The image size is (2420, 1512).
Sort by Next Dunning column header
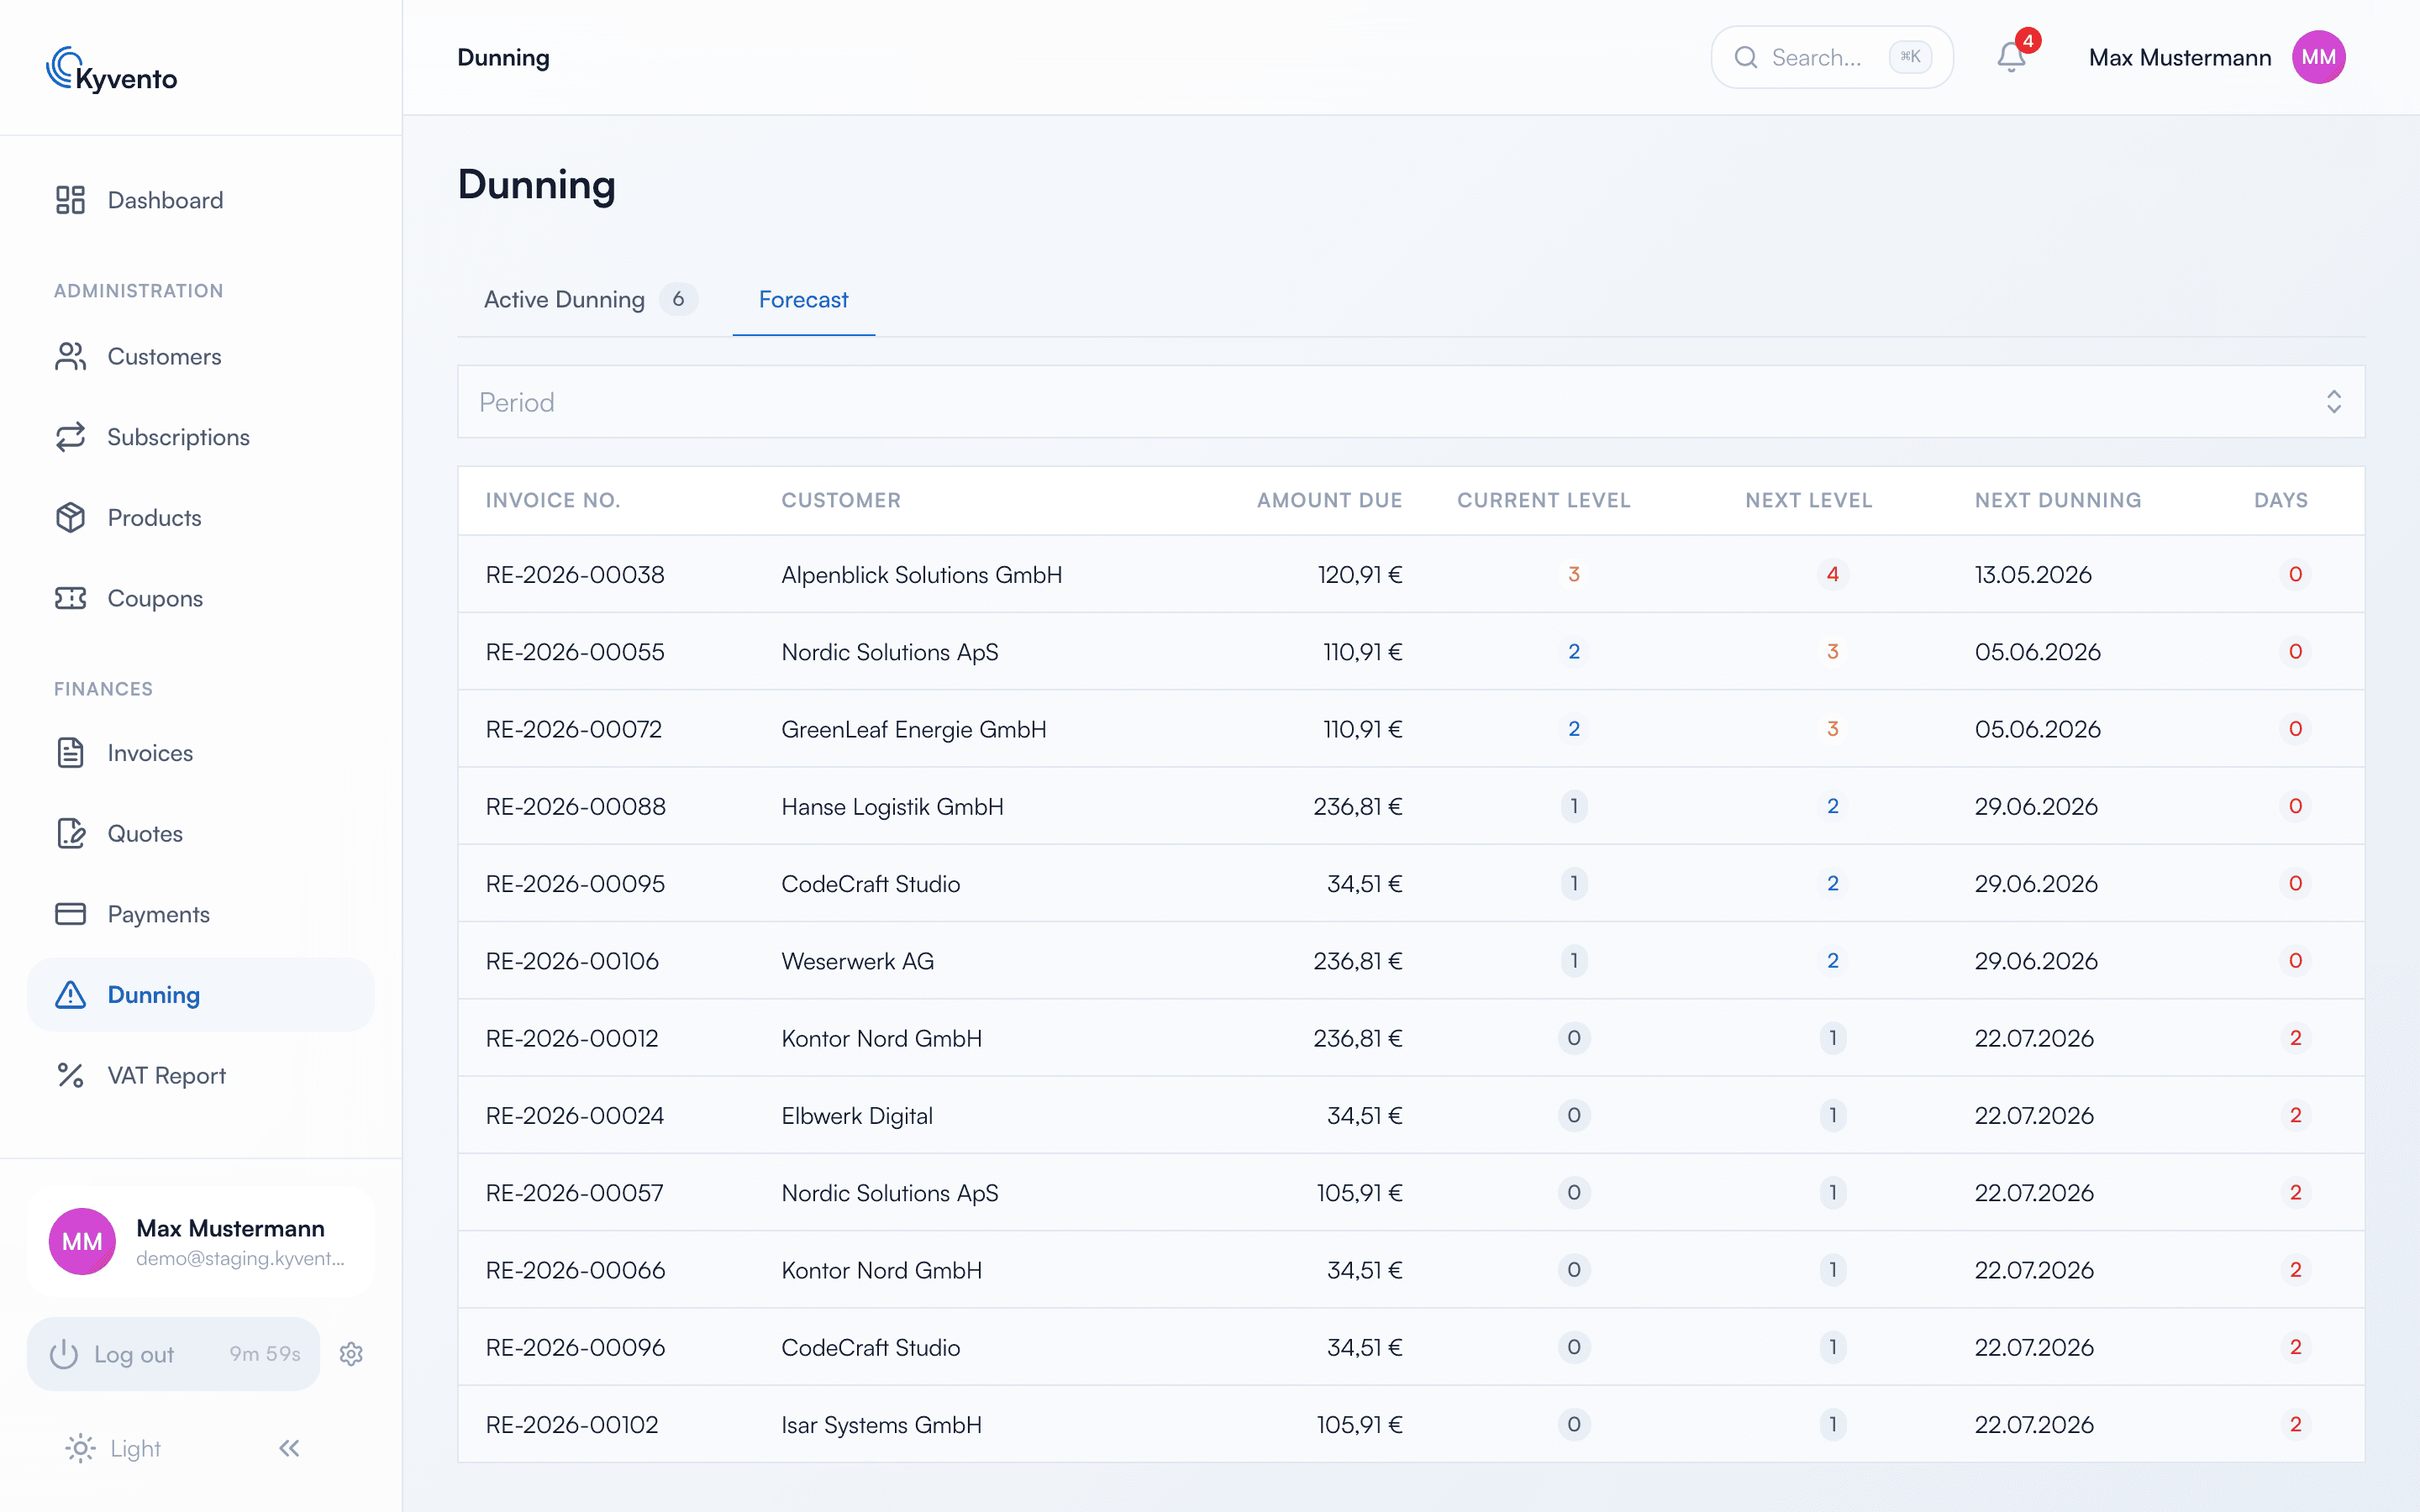[x=2057, y=500]
